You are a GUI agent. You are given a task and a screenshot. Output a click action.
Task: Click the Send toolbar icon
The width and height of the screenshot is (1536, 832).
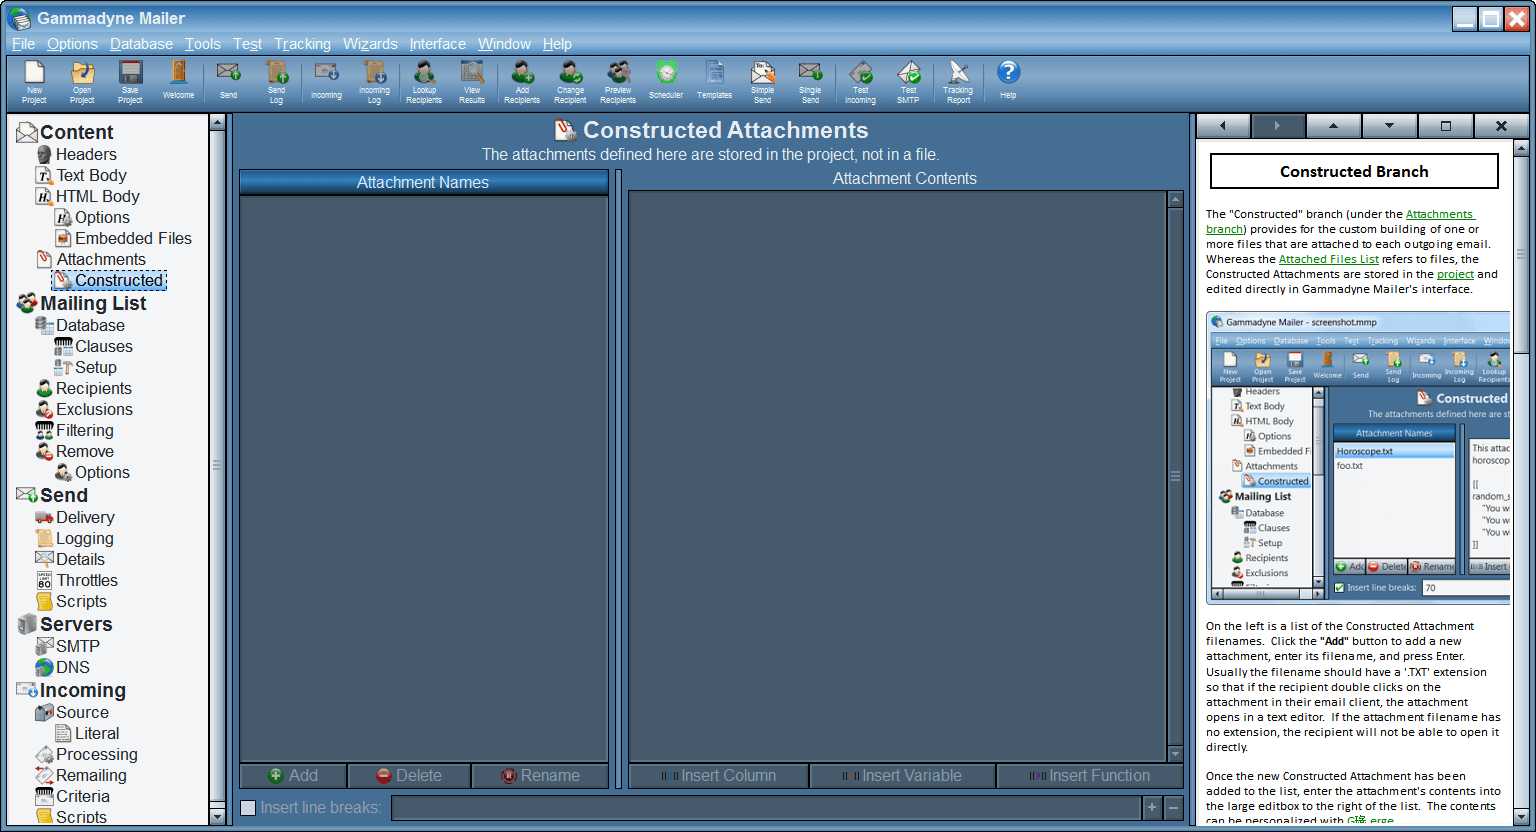(228, 82)
